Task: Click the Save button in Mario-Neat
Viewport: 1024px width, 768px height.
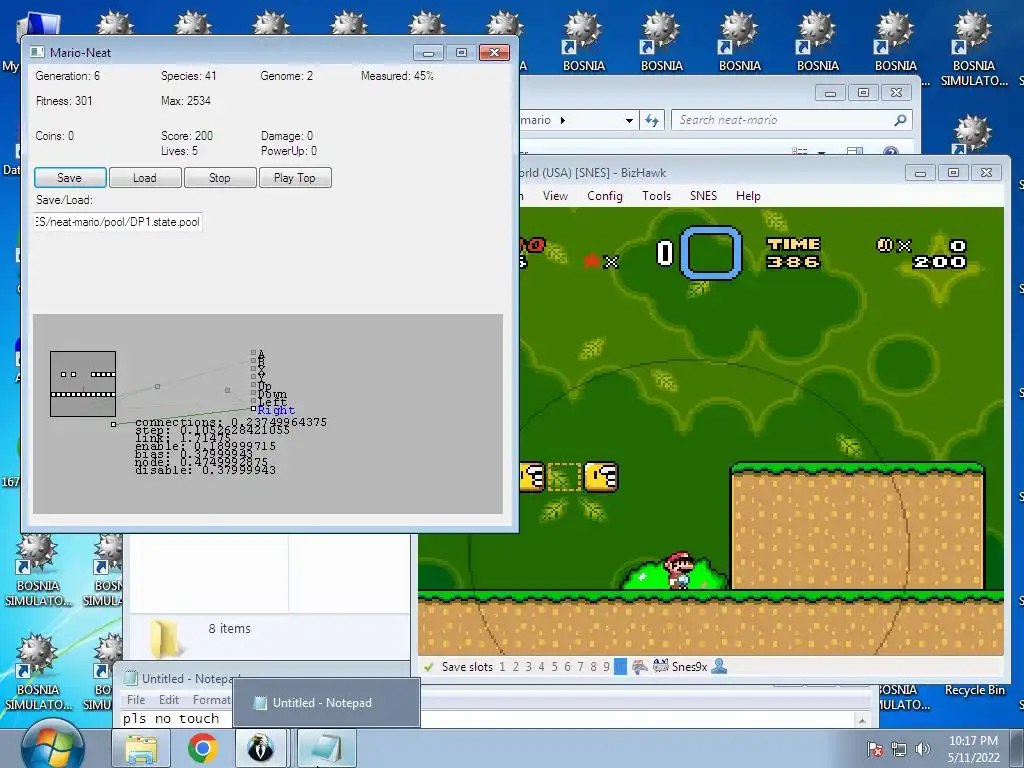Action: (x=70, y=178)
